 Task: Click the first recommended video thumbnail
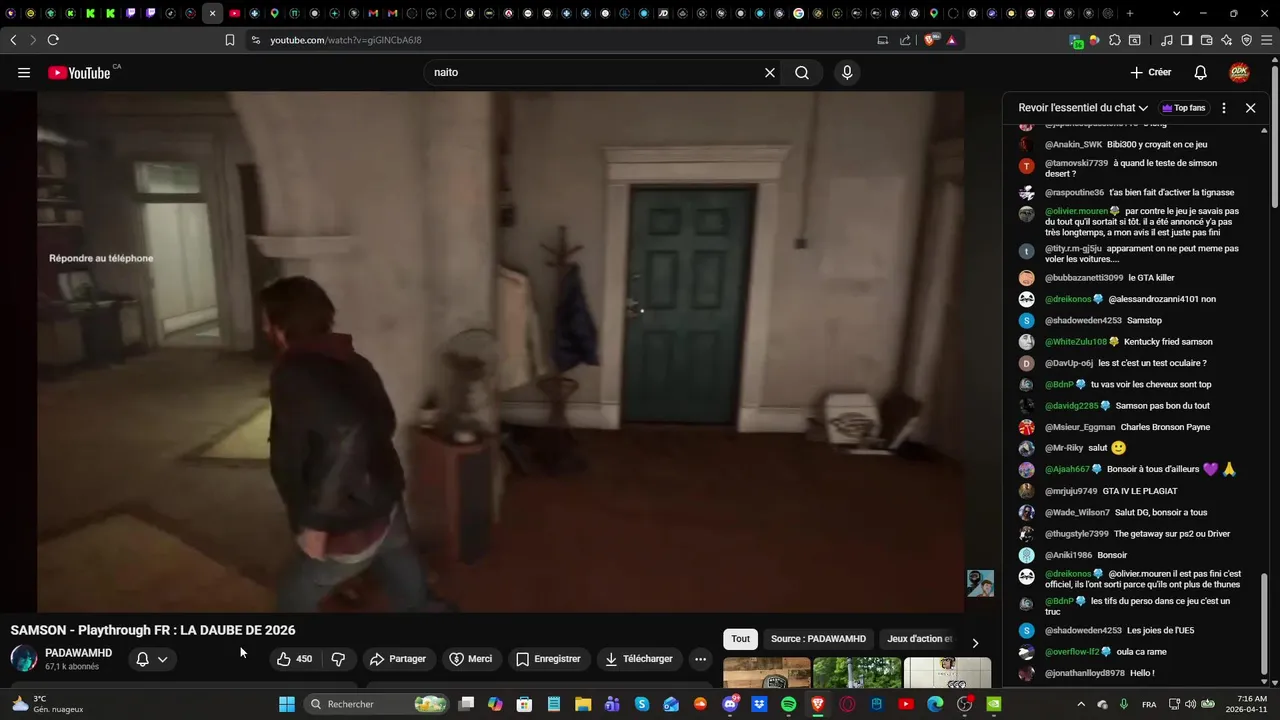click(x=766, y=673)
